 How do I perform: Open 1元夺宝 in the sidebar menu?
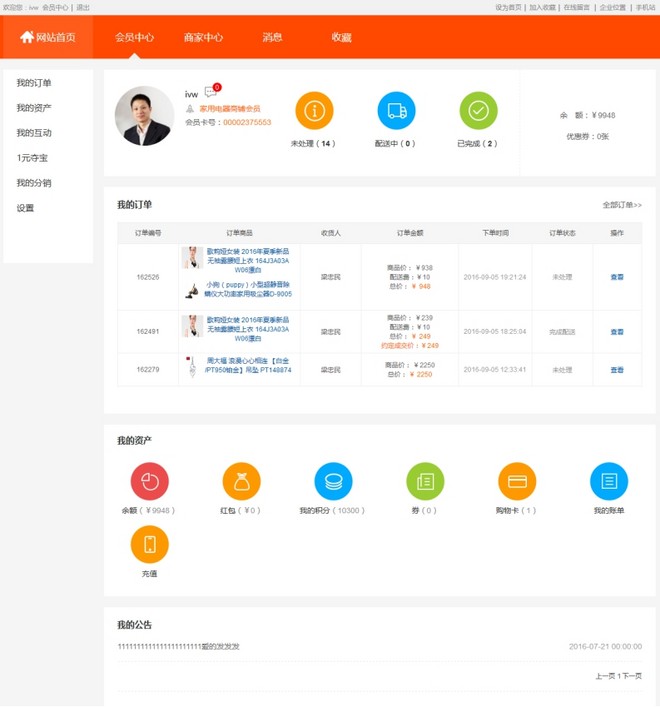coord(32,158)
